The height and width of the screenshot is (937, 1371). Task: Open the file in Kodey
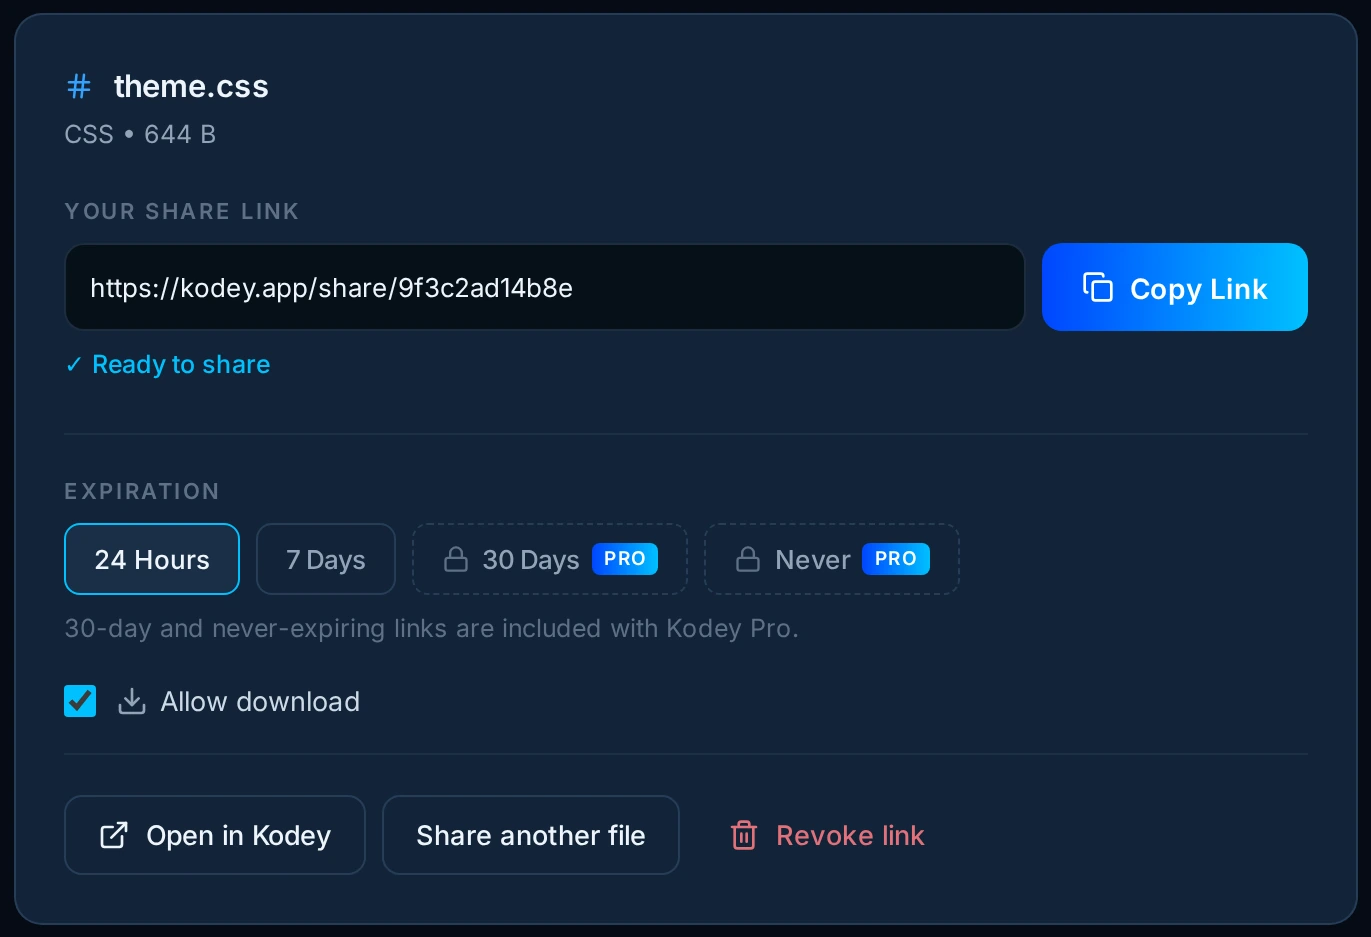[215, 835]
